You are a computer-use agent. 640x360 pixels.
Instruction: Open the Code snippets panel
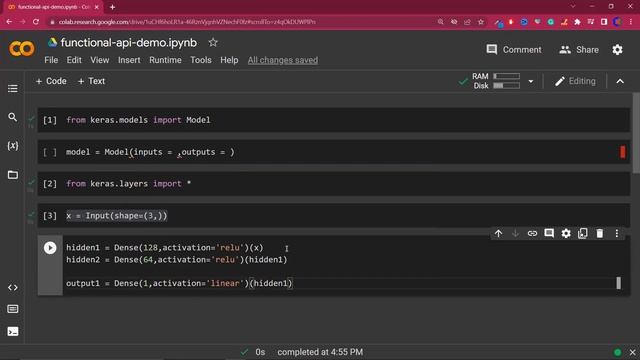[13, 287]
